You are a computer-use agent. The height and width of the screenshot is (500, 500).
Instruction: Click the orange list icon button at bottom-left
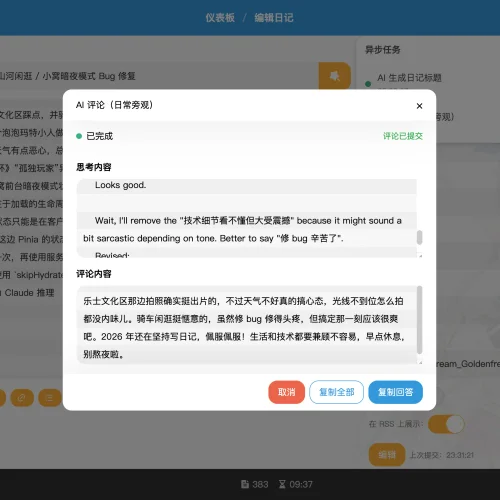pos(49,398)
